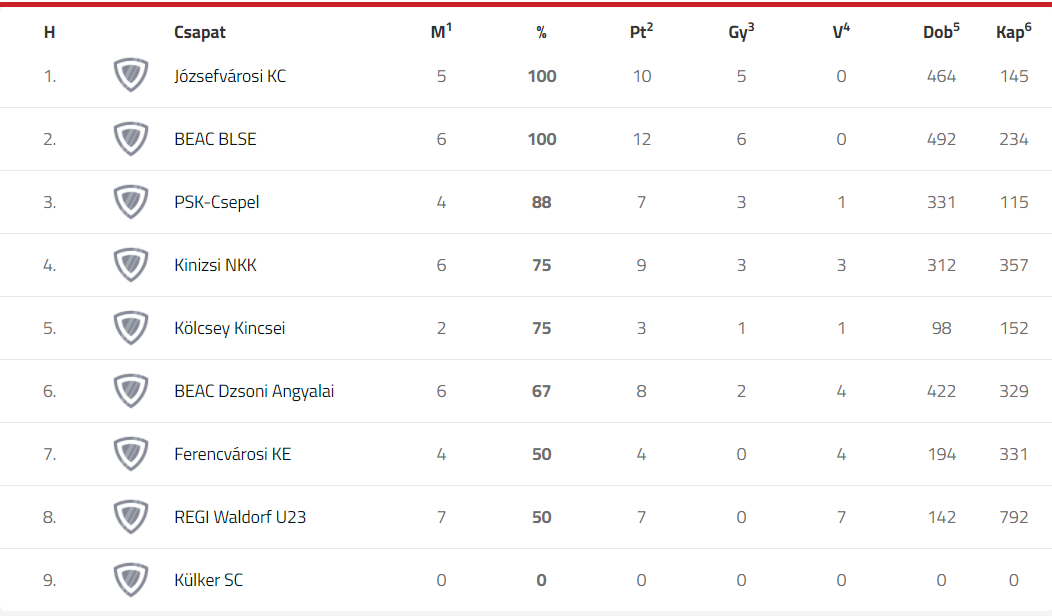The image size is (1052, 616).
Task: Click the PSK-Csepel team shield icon
Action: coord(131,201)
